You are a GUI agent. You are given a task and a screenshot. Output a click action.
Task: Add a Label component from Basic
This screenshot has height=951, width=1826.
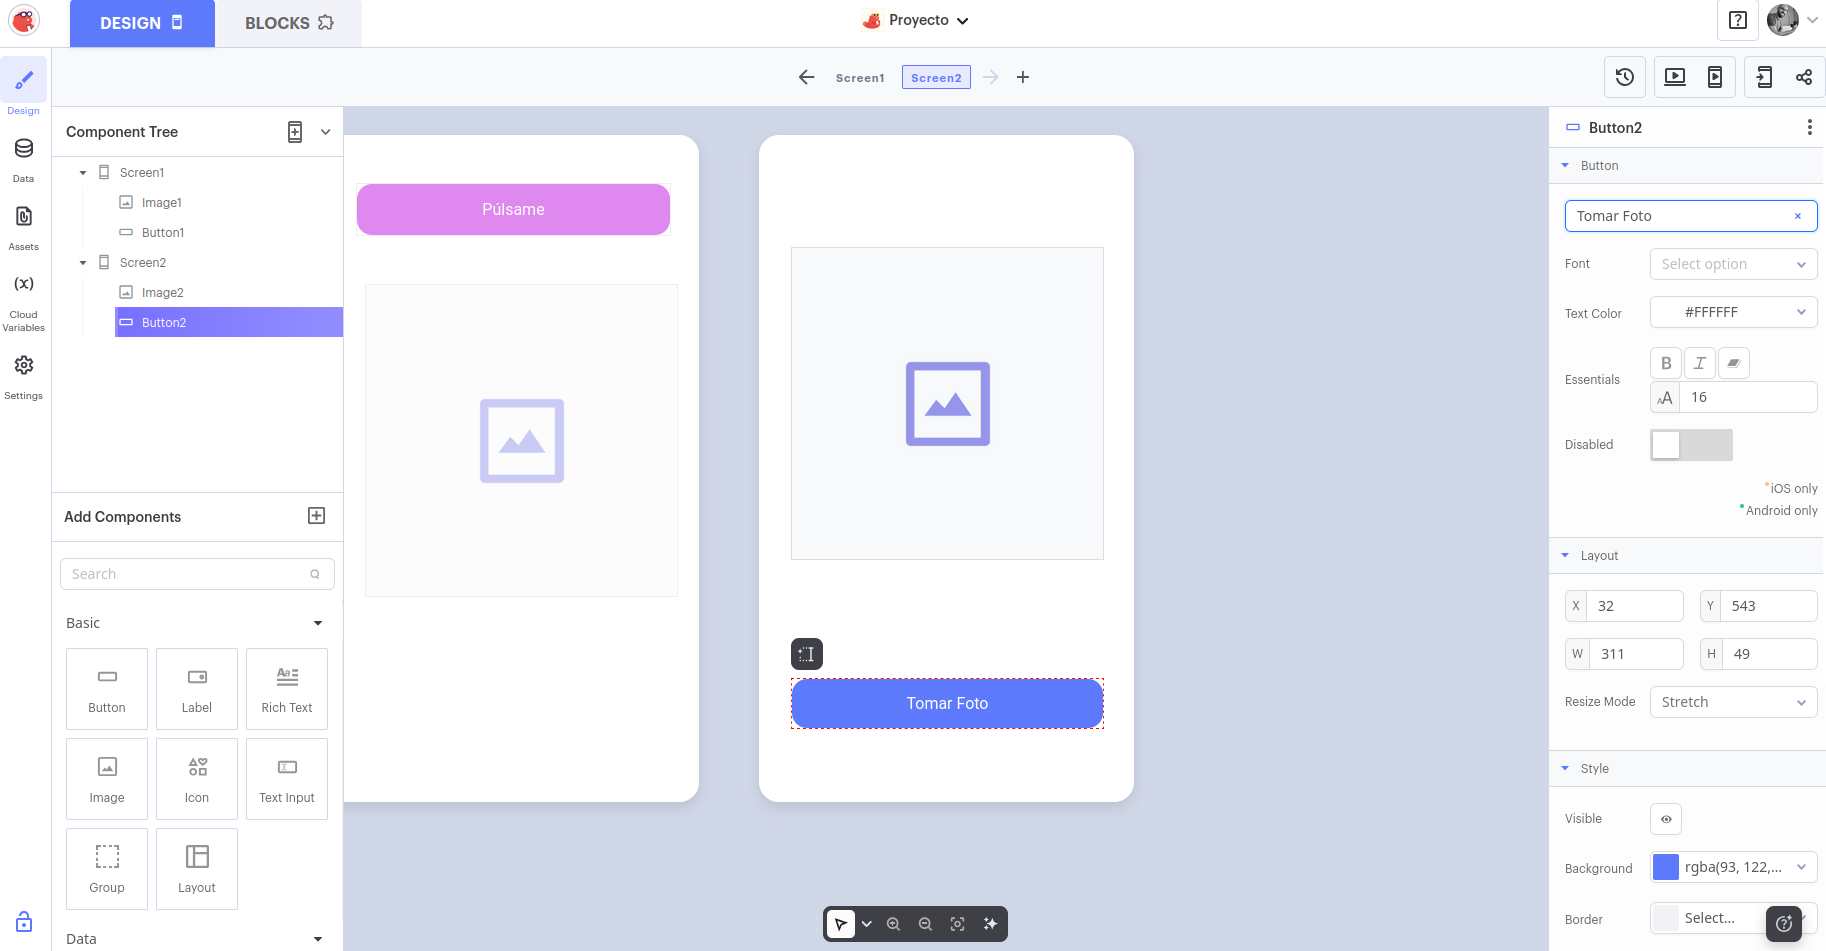pyautogui.click(x=197, y=689)
